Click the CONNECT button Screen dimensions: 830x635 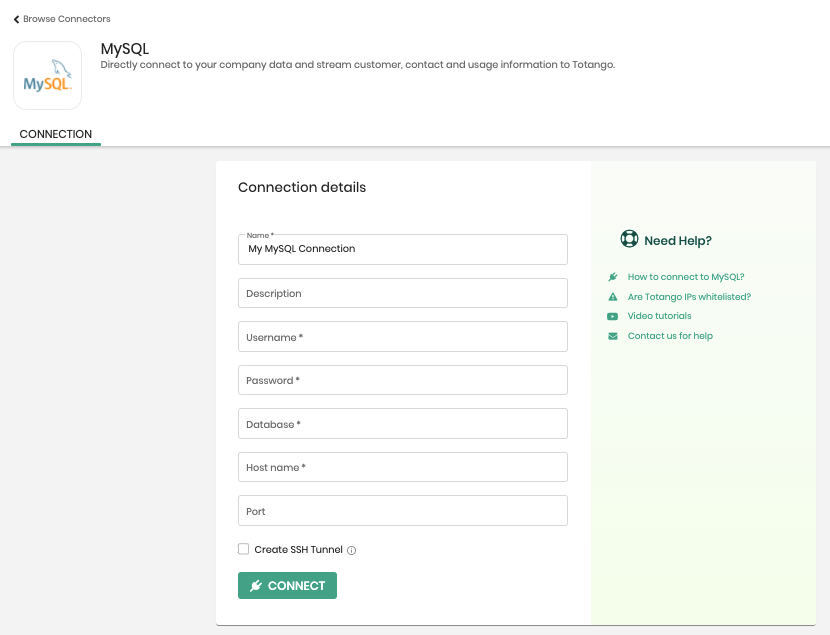coord(287,586)
